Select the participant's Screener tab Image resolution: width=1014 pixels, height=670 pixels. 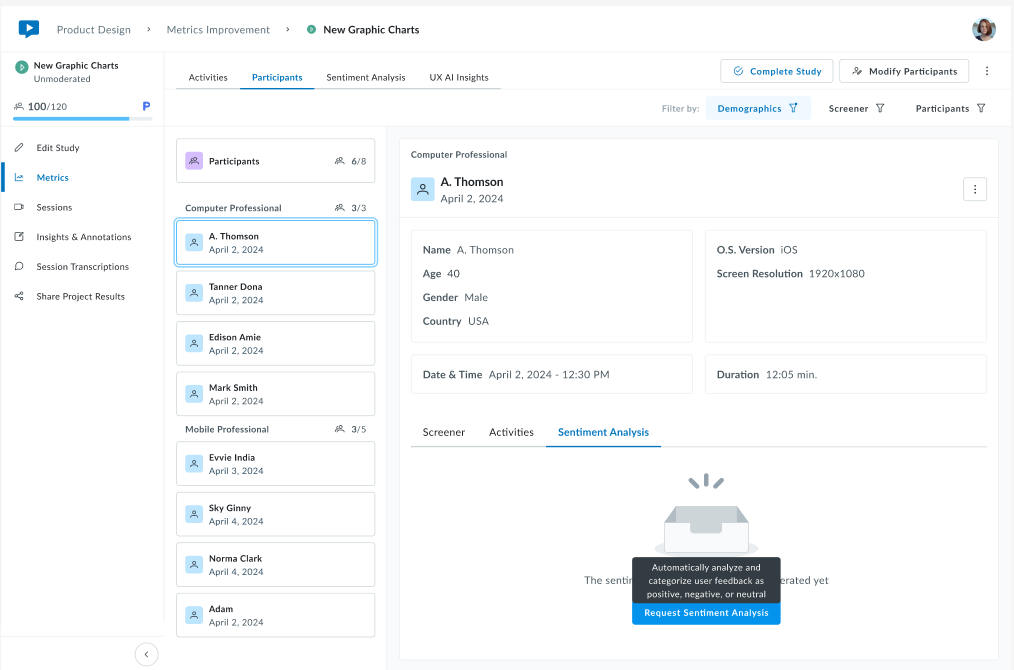point(443,432)
